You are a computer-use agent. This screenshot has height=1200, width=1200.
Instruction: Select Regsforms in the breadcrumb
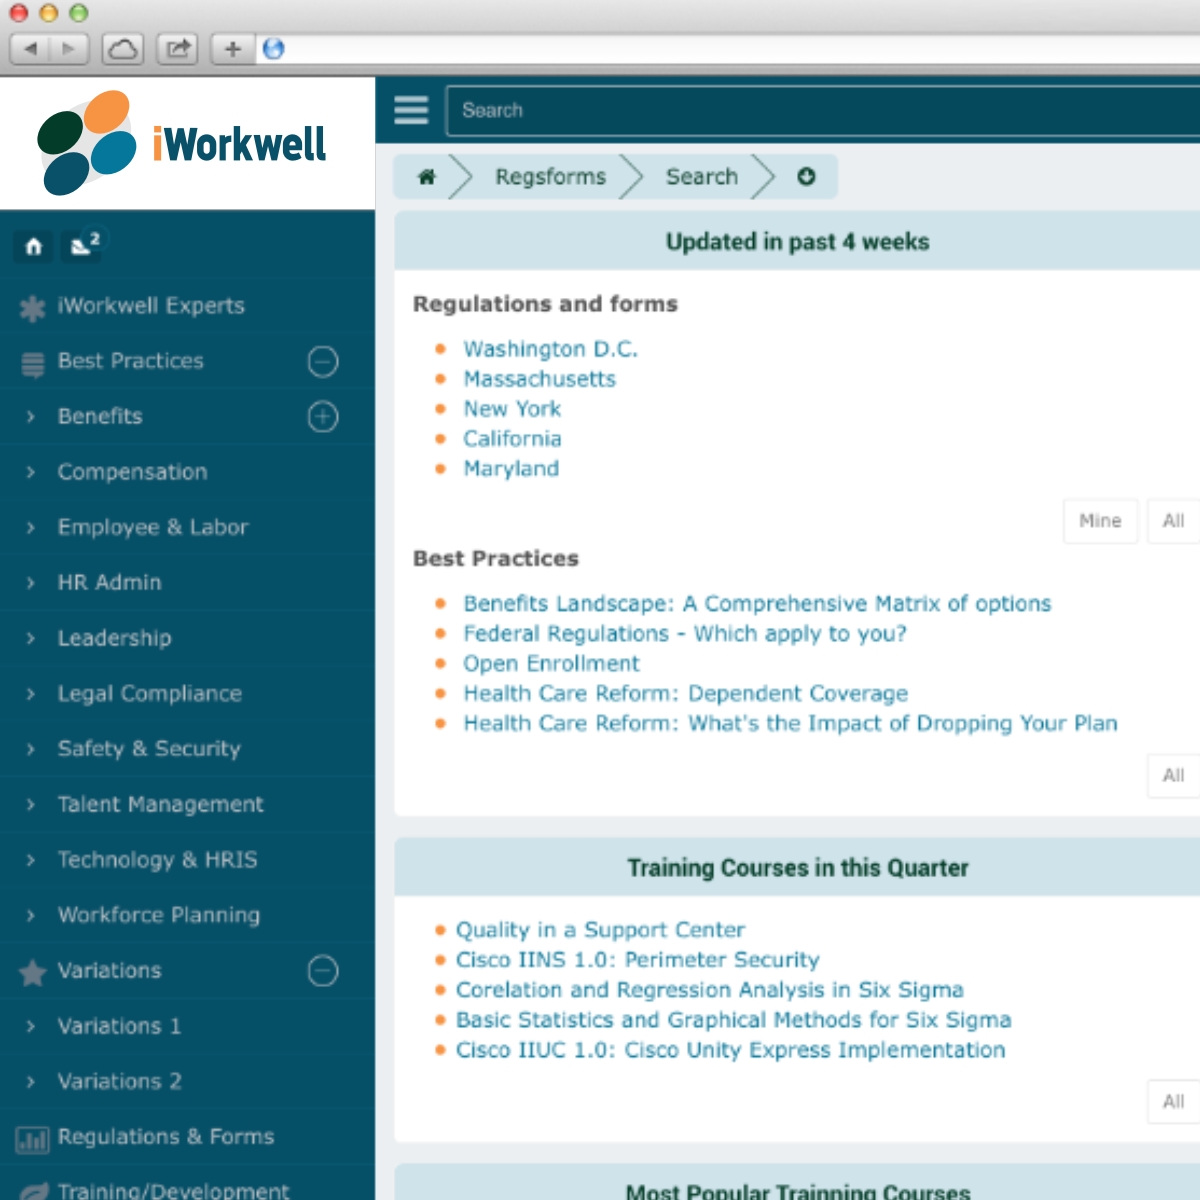tap(551, 176)
